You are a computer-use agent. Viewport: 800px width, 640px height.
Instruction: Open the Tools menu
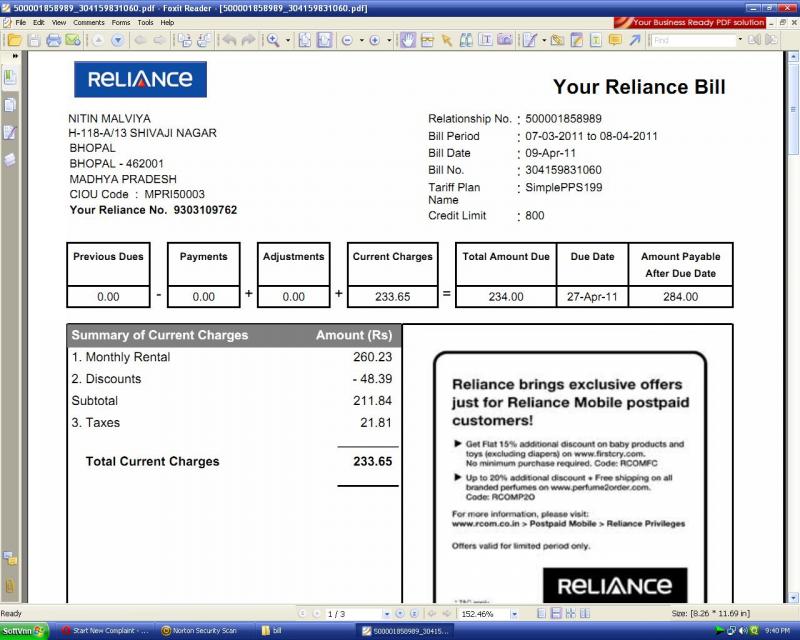pos(145,22)
